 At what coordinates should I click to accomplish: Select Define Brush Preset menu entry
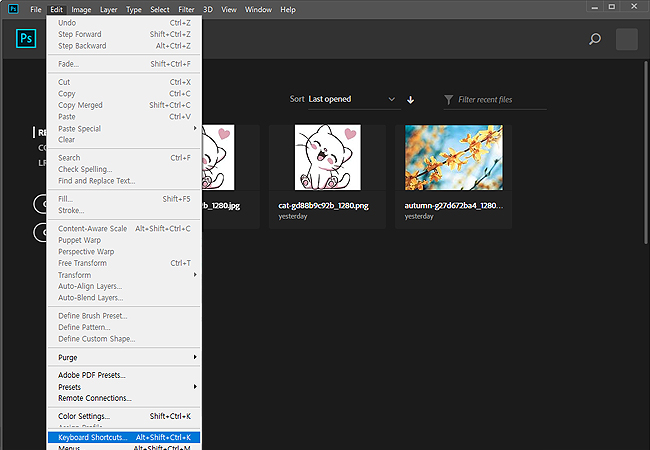click(x=124, y=316)
